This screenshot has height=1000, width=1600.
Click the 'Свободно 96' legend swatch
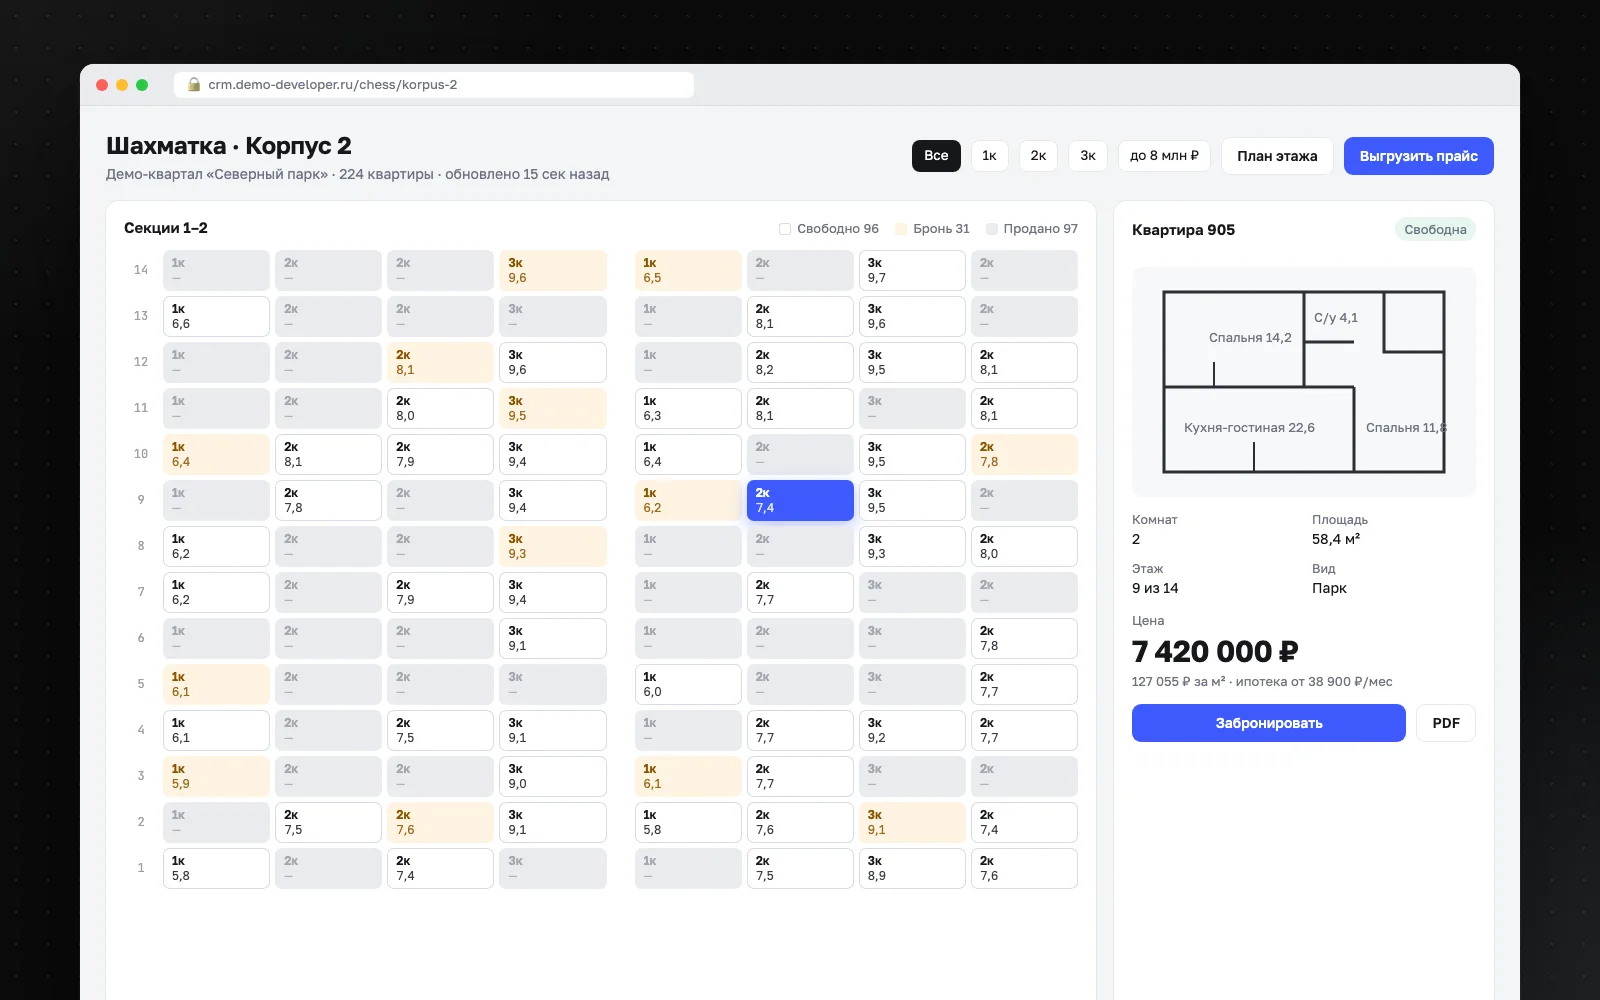pyautogui.click(x=785, y=229)
